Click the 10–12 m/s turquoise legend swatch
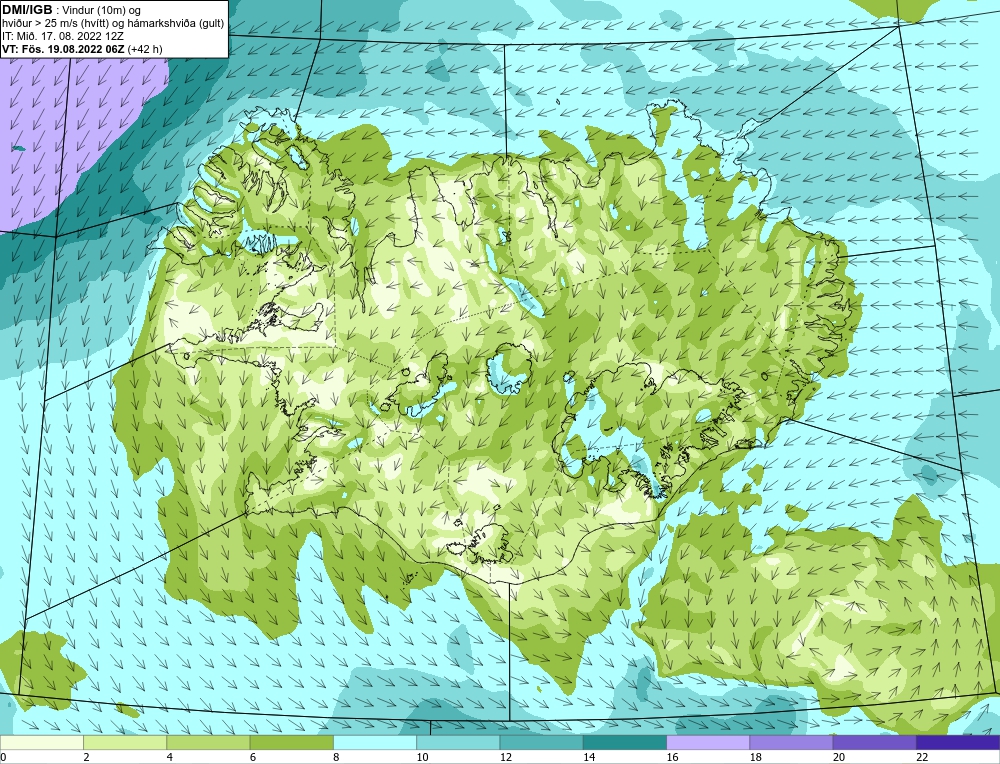1000x764 pixels. tap(458, 742)
